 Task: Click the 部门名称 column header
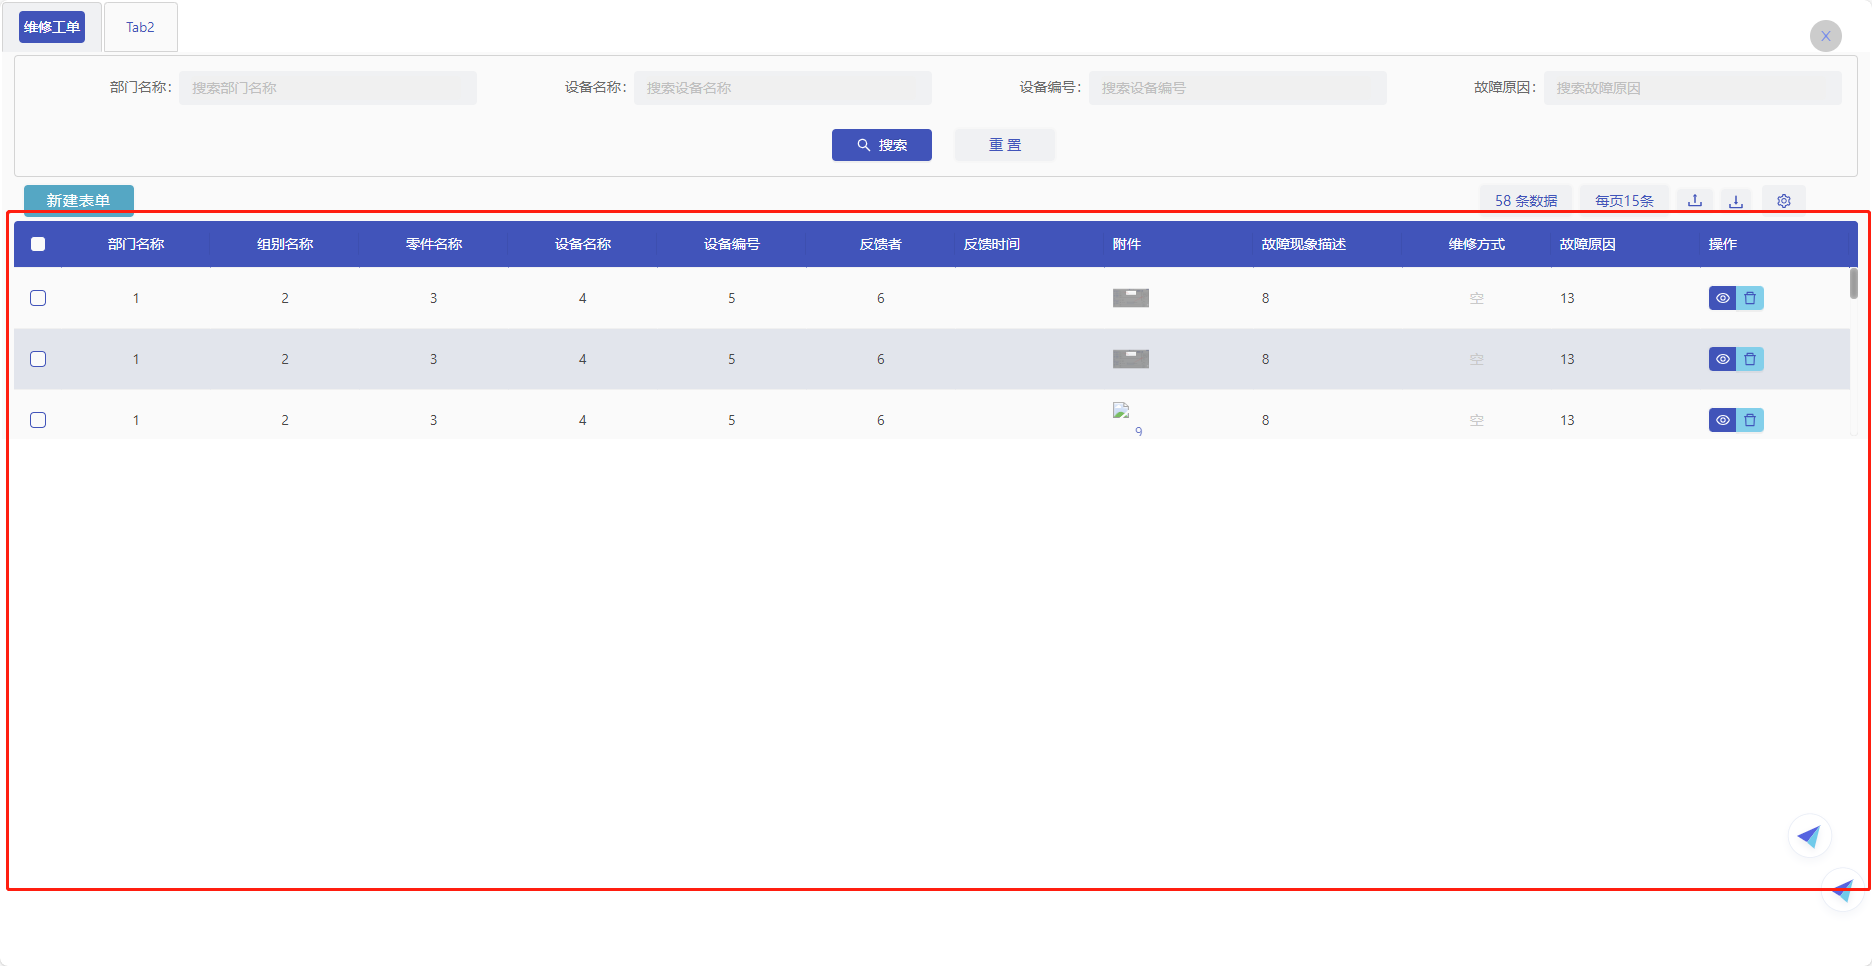coord(136,244)
